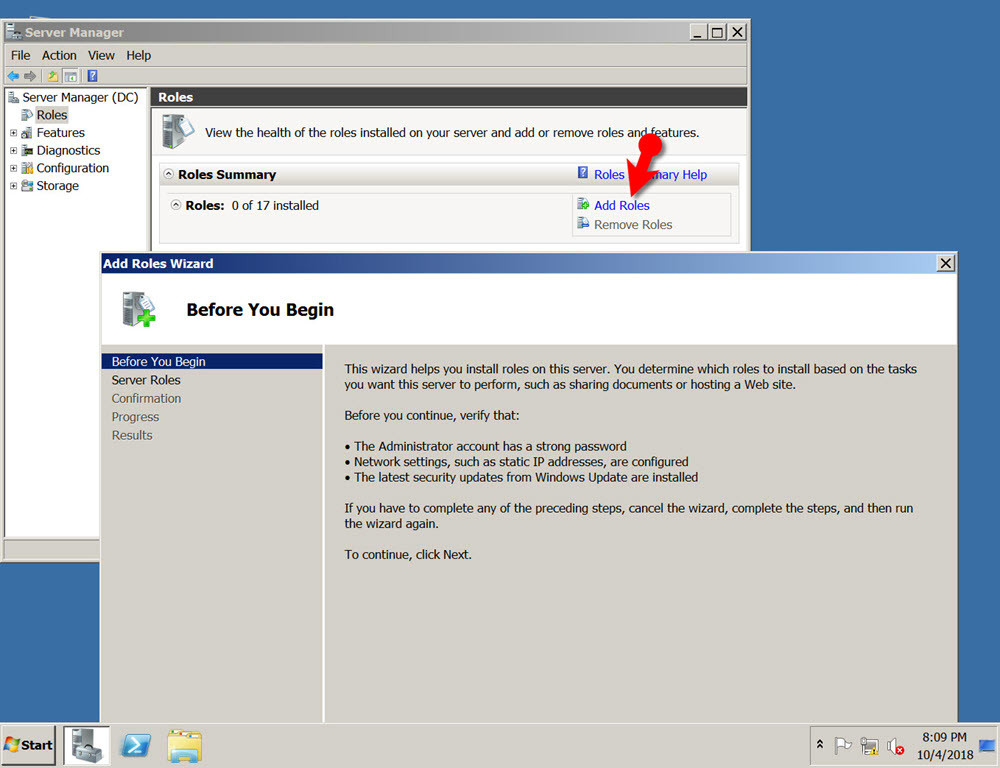Click the Results wizard step
1000x768 pixels.
(132, 435)
